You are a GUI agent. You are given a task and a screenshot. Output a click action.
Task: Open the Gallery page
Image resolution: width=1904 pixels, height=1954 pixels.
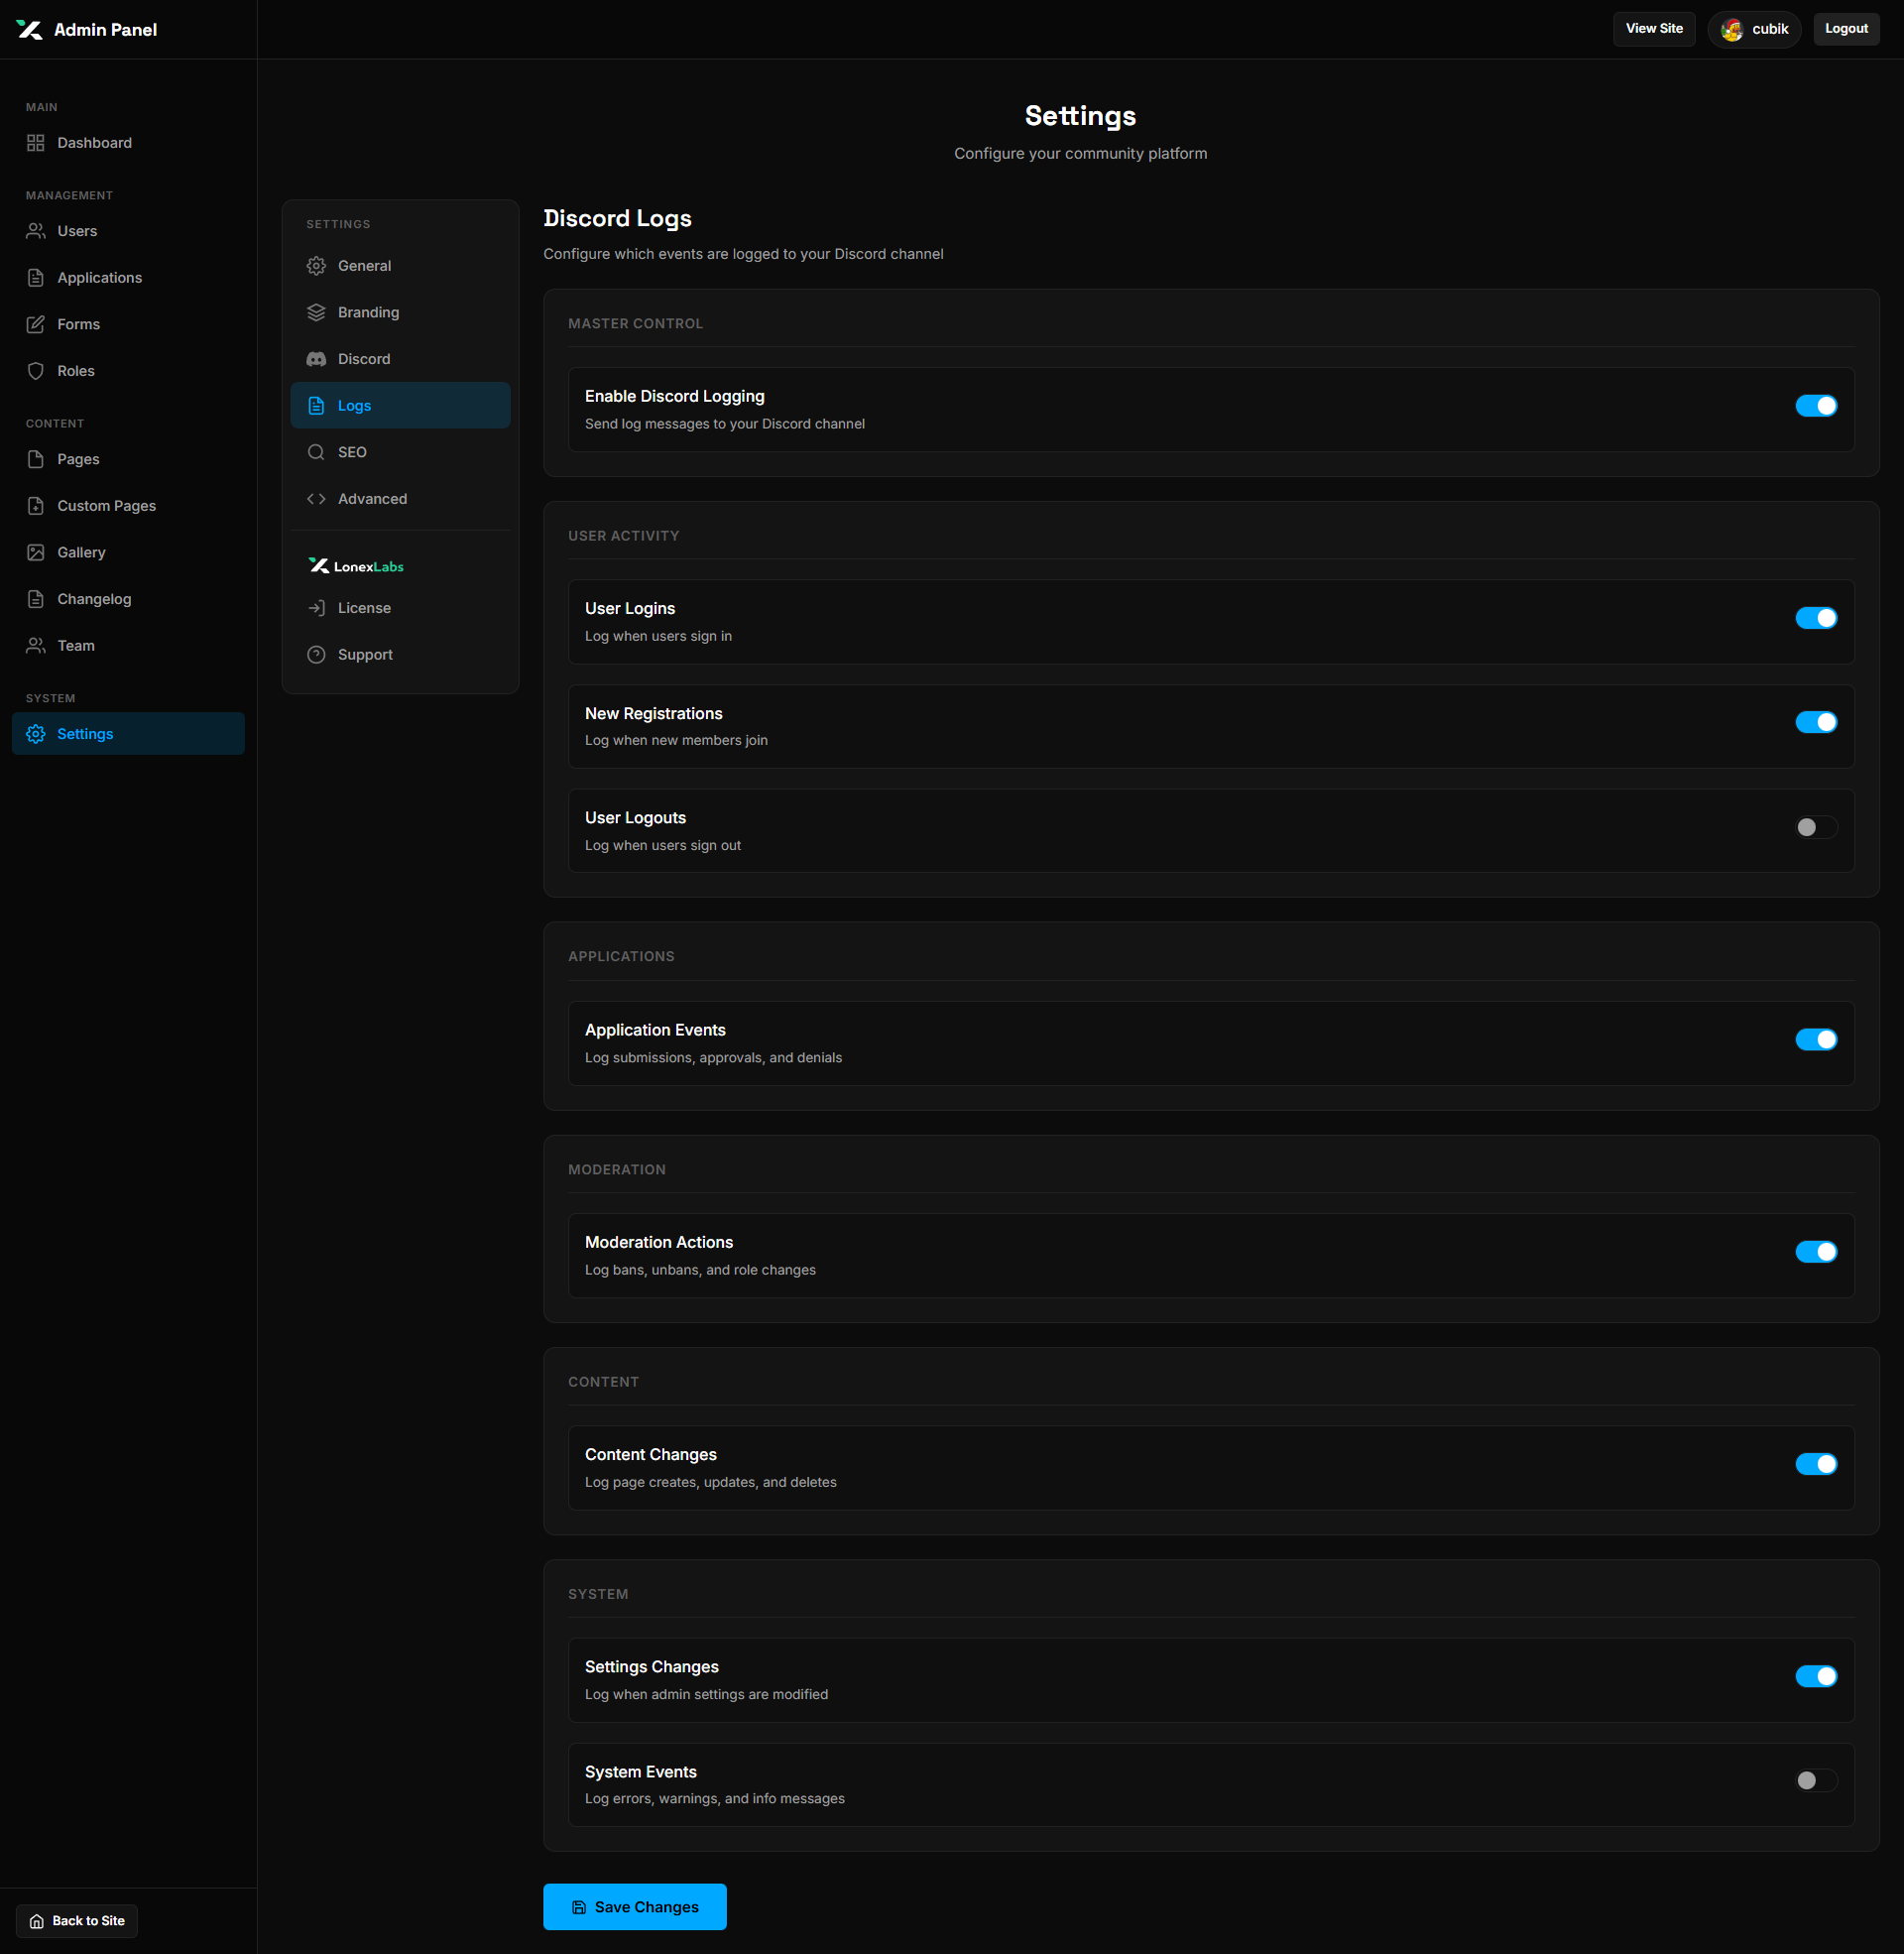pos(128,552)
